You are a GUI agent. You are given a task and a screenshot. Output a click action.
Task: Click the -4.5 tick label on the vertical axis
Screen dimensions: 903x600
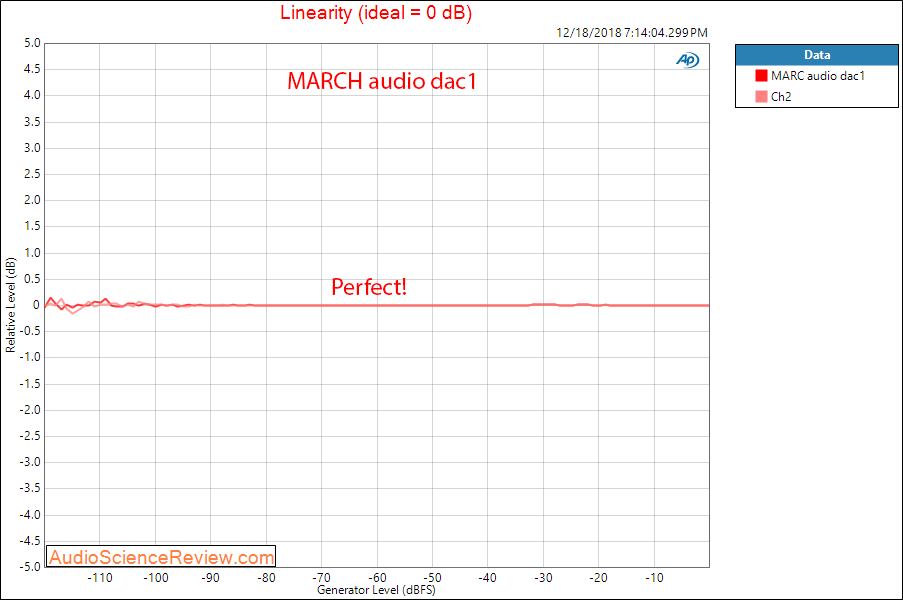(30, 541)
